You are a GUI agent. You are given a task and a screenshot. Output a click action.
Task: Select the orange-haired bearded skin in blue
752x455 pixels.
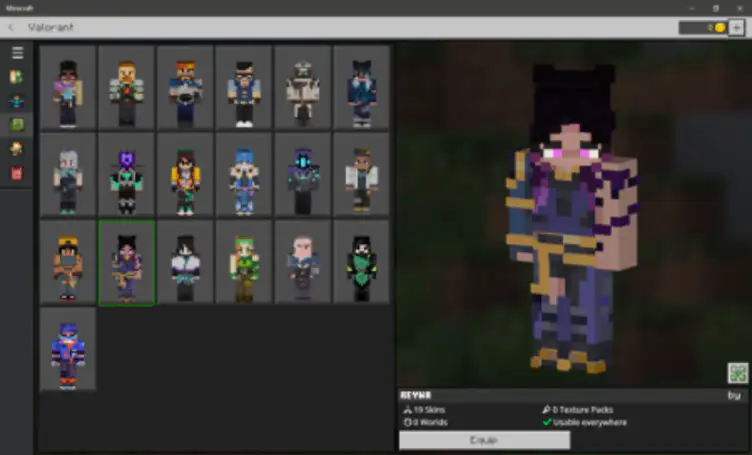185,88
